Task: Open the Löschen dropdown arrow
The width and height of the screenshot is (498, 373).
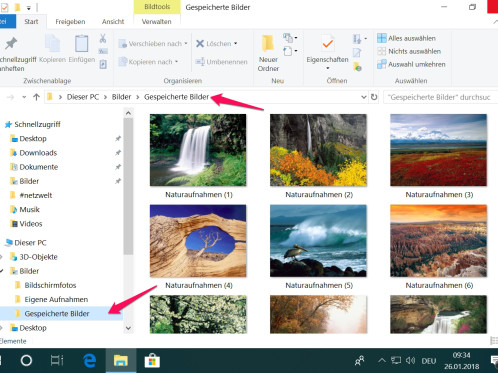Action: (x=236, y=44)
